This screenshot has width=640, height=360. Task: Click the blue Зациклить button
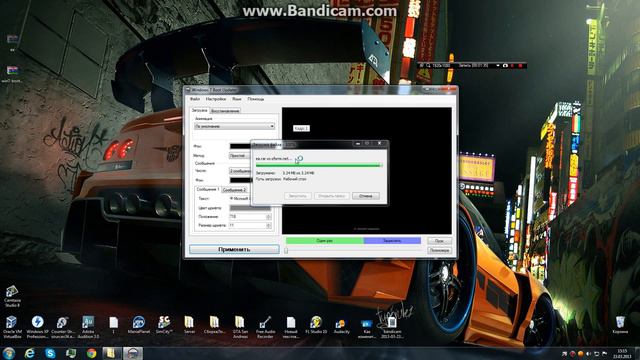point(392,241)
